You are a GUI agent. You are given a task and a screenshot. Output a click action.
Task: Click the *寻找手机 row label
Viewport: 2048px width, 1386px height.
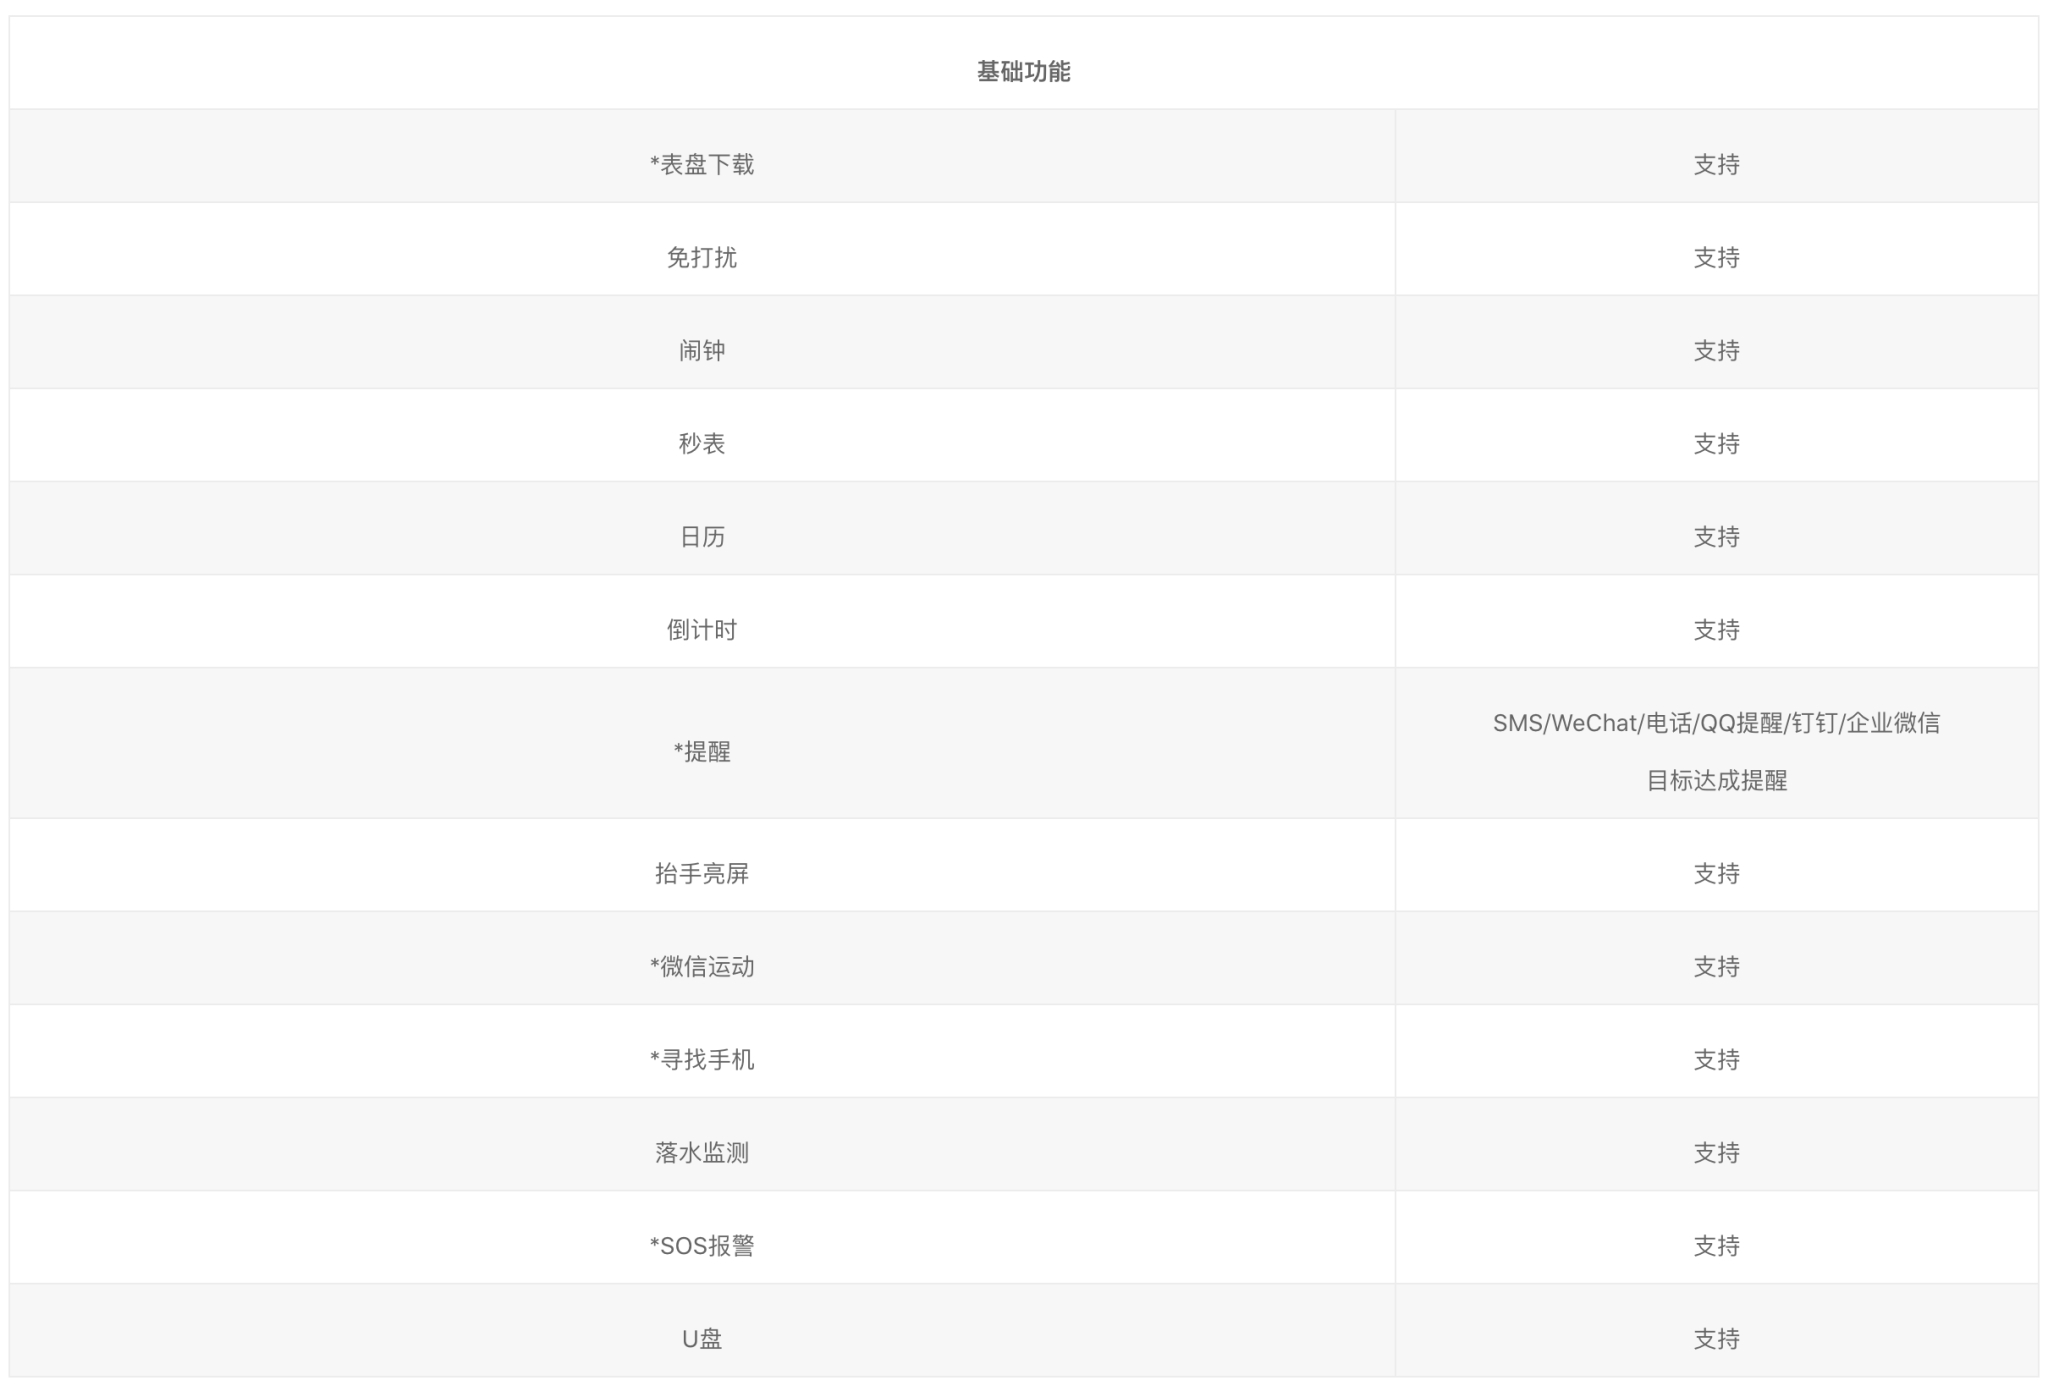(x=702, y=1060)
